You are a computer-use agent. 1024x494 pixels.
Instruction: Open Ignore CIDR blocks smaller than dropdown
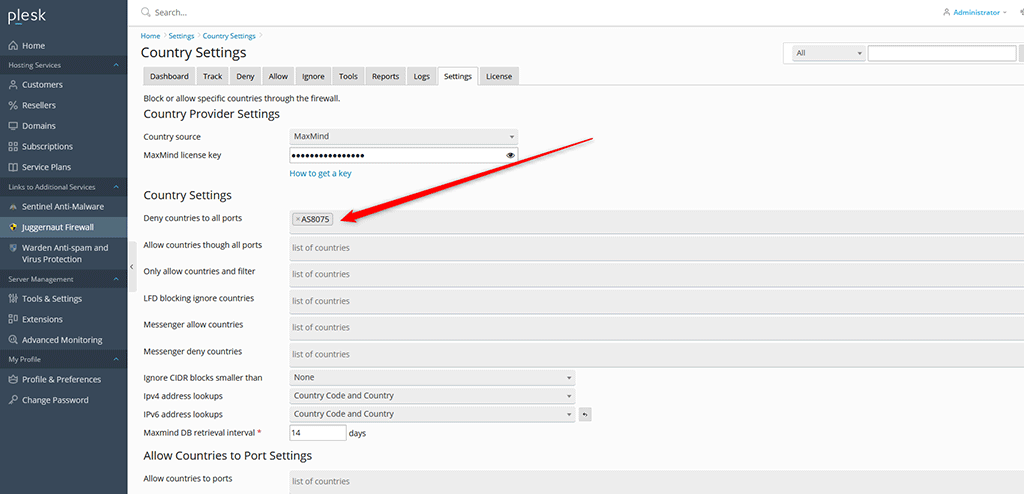click(432, 378)
